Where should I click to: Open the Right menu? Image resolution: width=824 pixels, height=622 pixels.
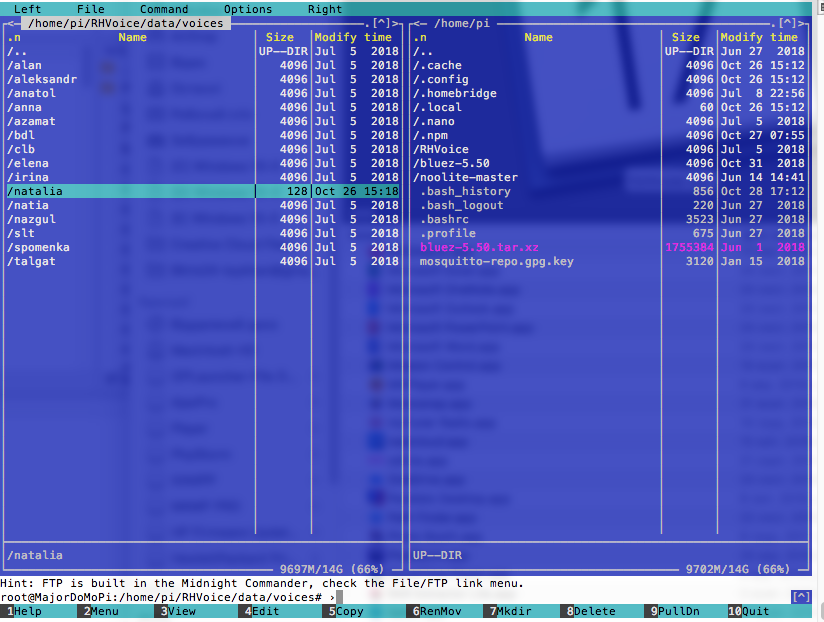pos(325,9)
